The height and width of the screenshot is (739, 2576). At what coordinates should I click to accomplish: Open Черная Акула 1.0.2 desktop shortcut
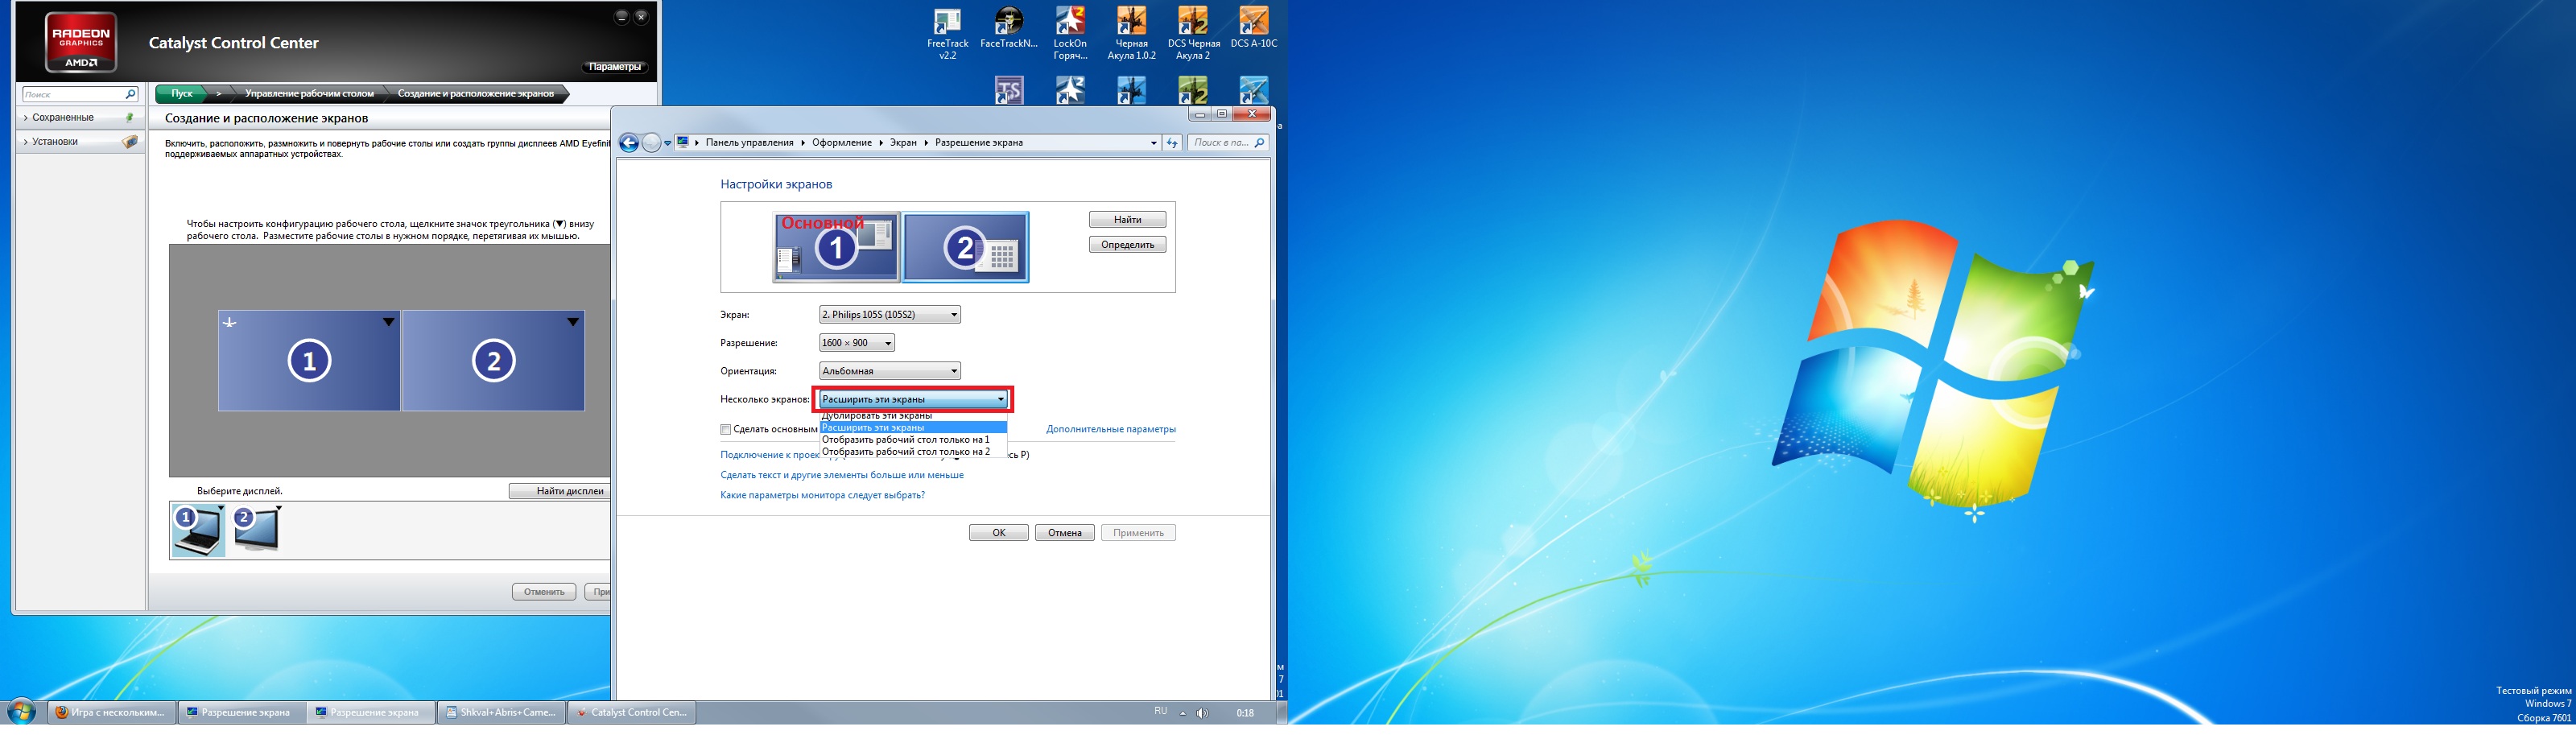tap(1131, 35)
